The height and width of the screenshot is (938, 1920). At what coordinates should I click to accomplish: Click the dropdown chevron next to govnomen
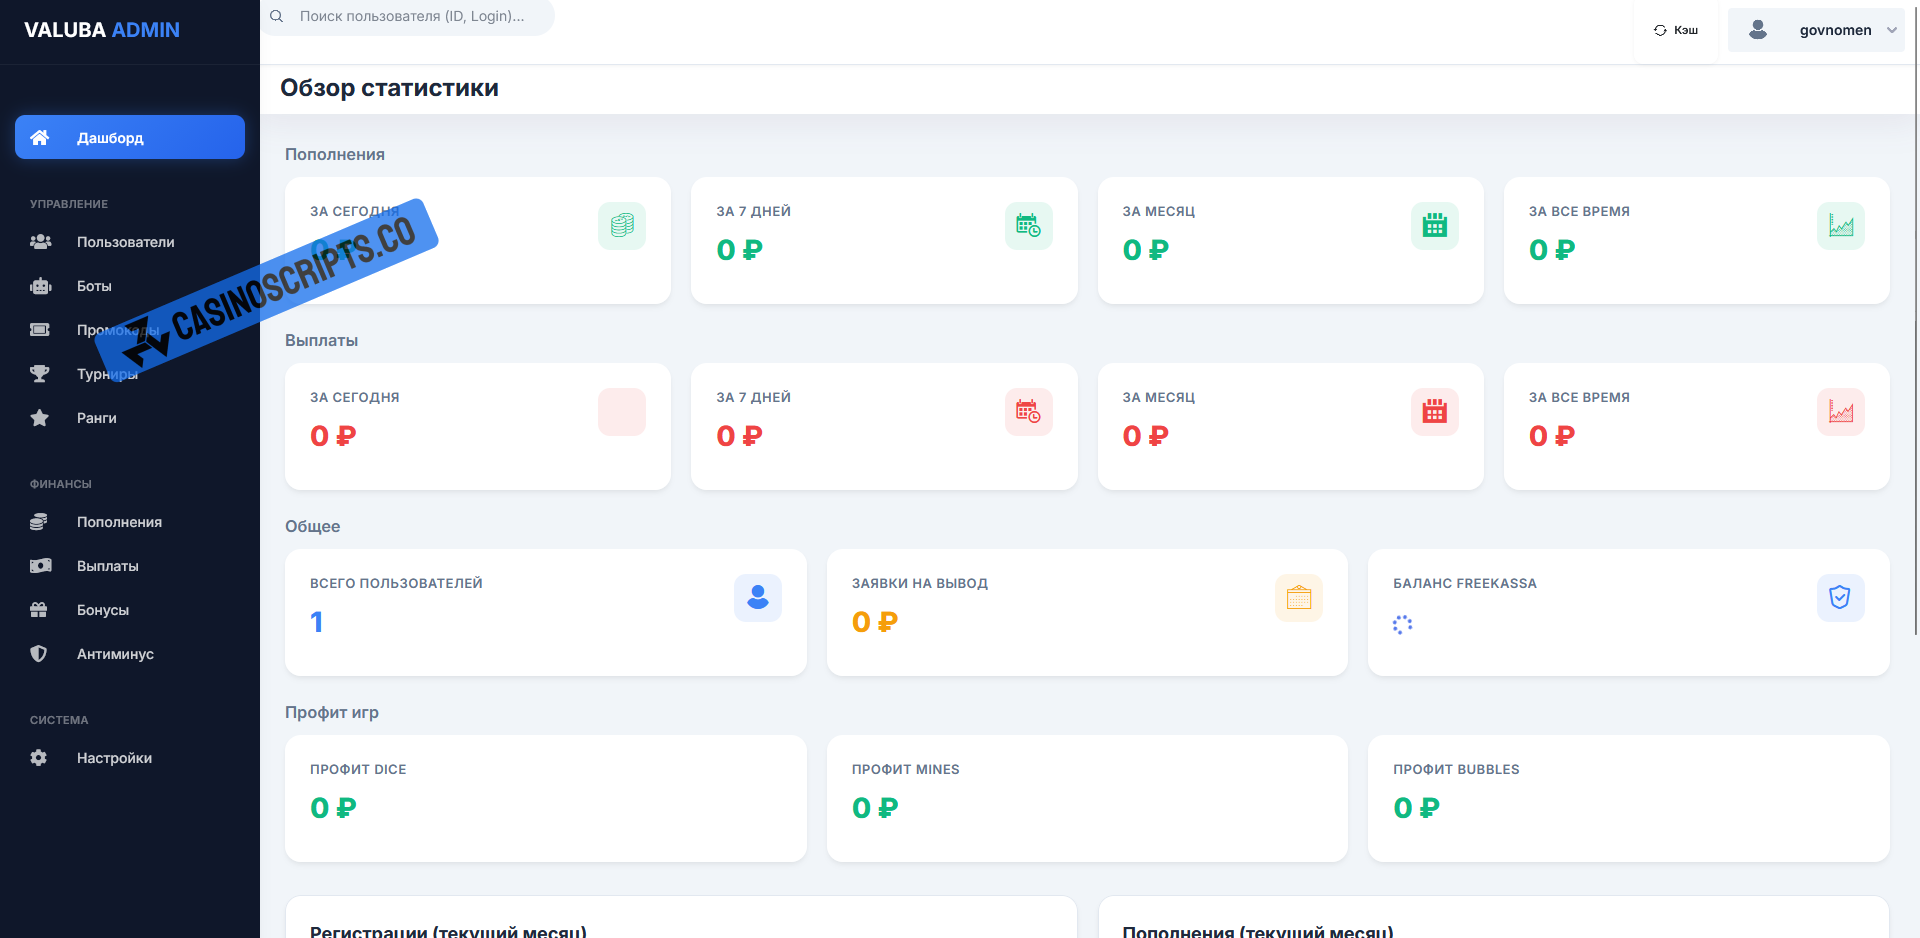(x=1892, y=30)
